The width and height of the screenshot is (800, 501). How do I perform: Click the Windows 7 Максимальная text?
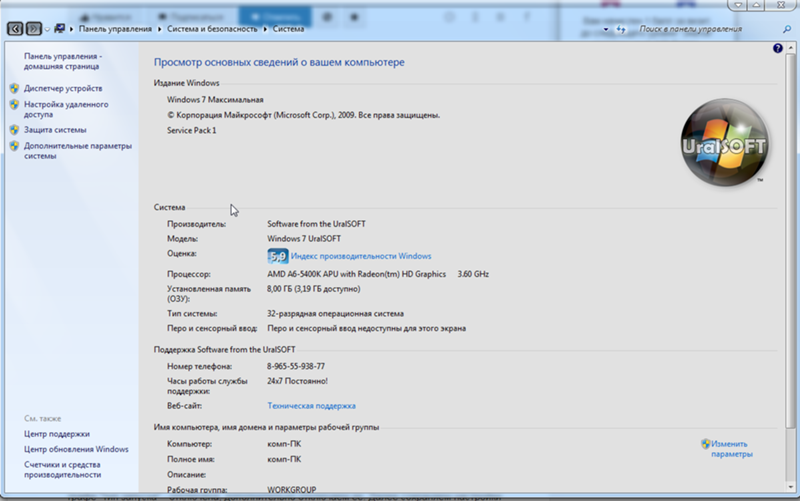[x=215, y=100]
